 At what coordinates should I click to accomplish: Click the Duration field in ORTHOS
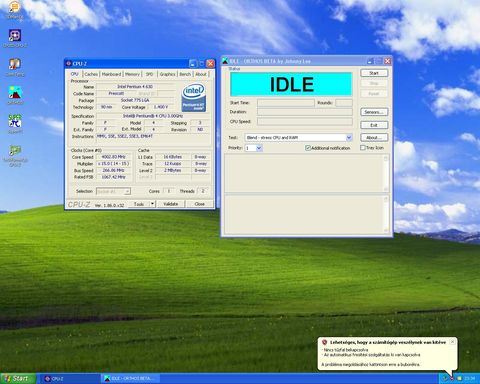[x=304, y=112]
